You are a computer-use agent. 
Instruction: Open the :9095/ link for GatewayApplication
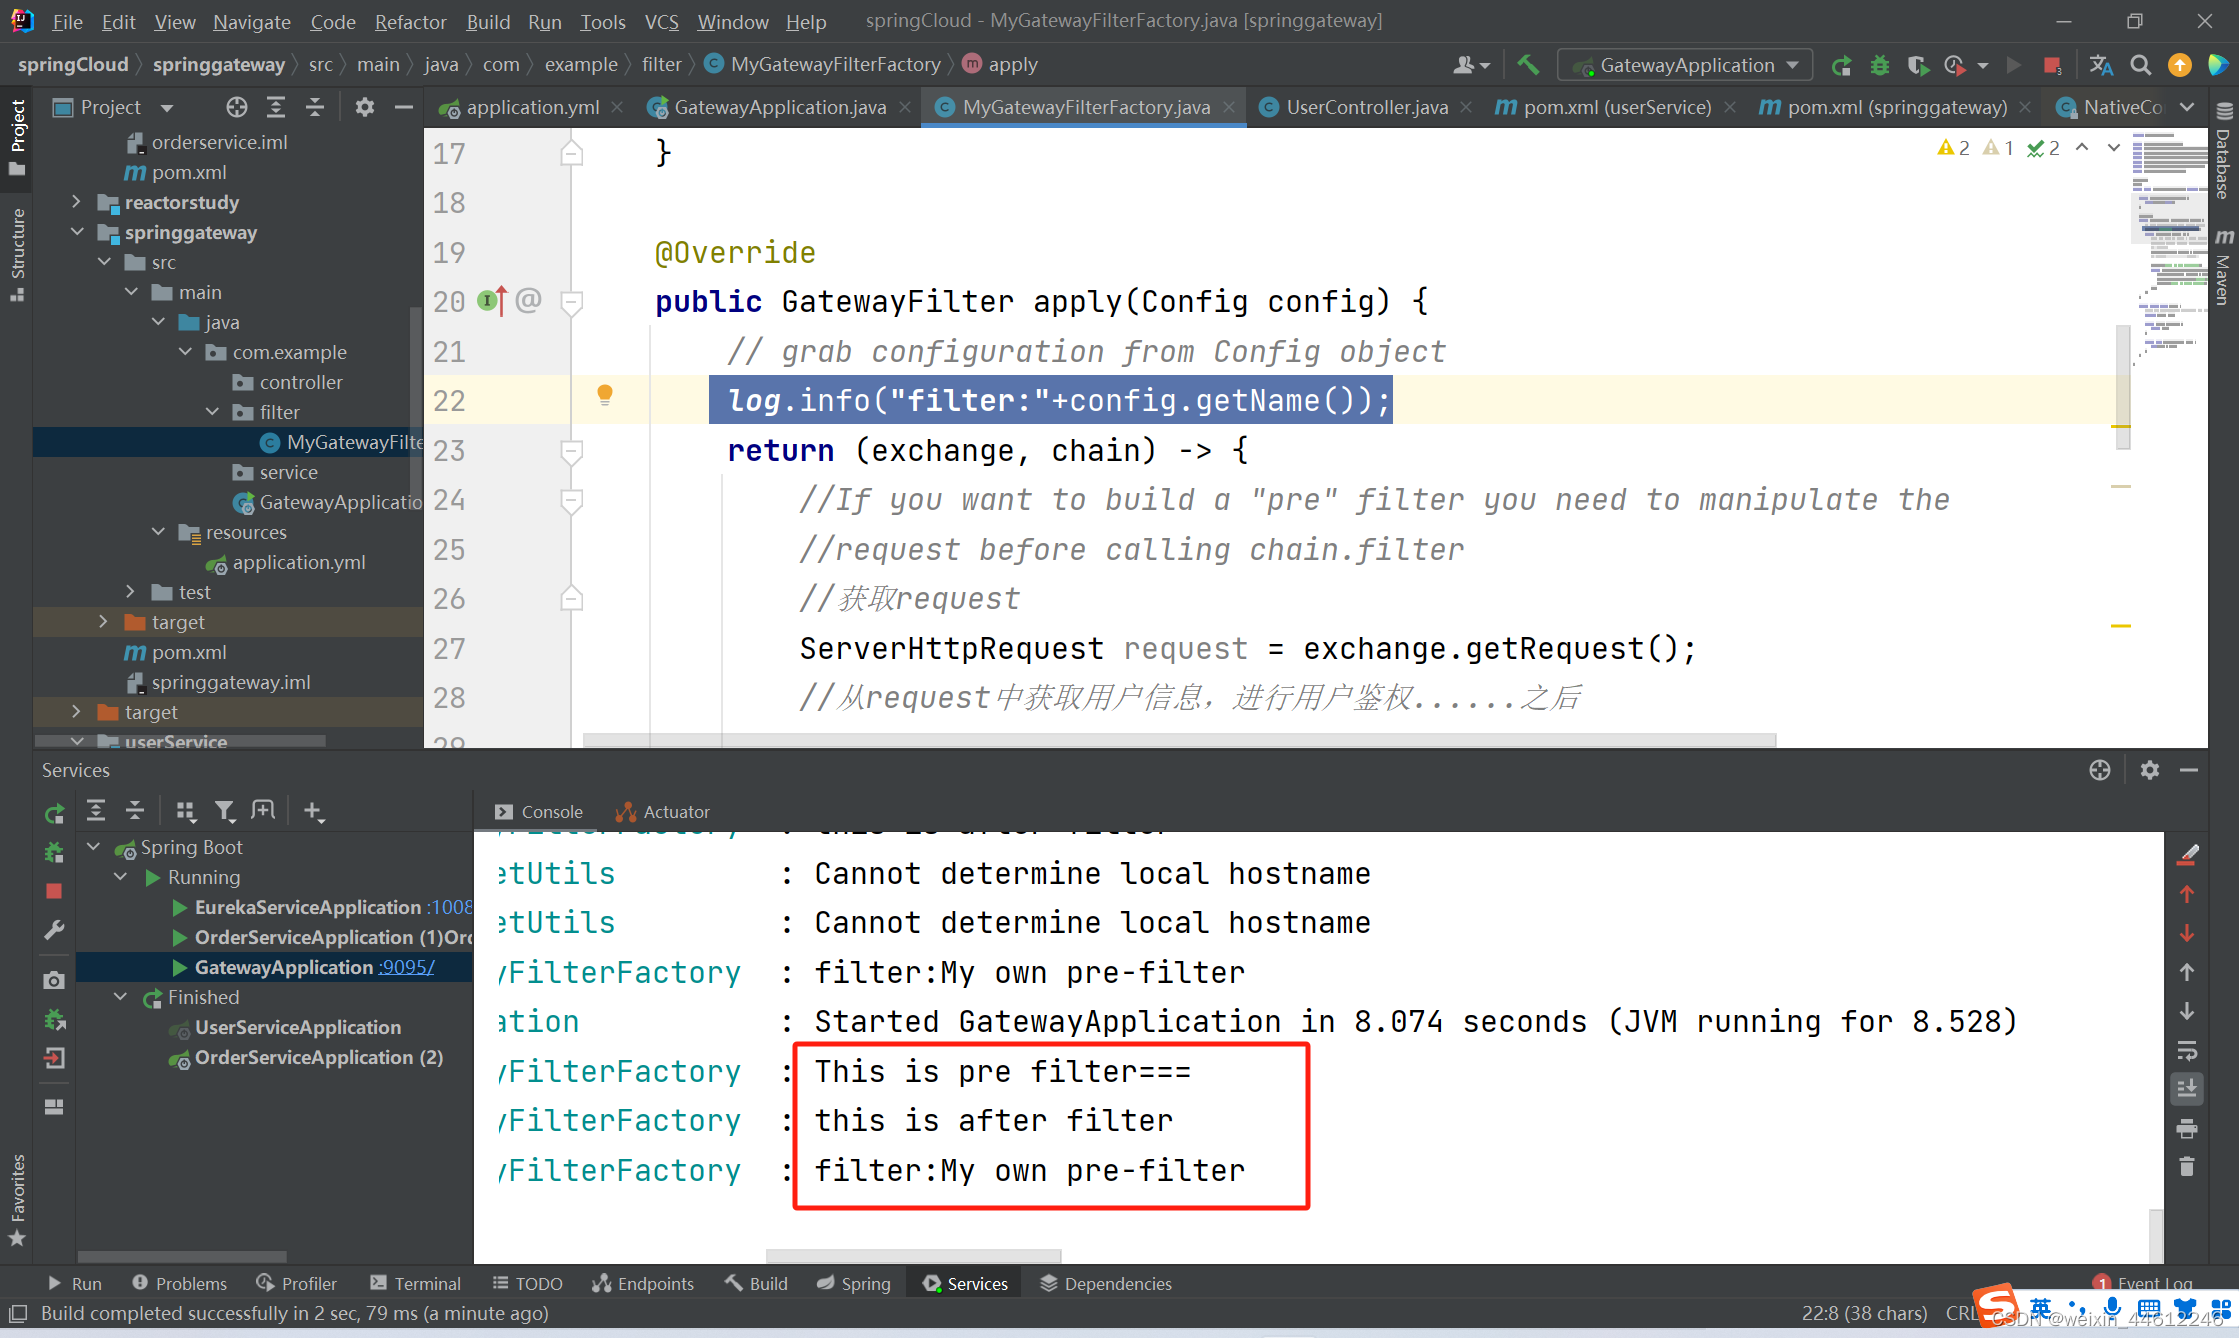click(x=406, y=967)
